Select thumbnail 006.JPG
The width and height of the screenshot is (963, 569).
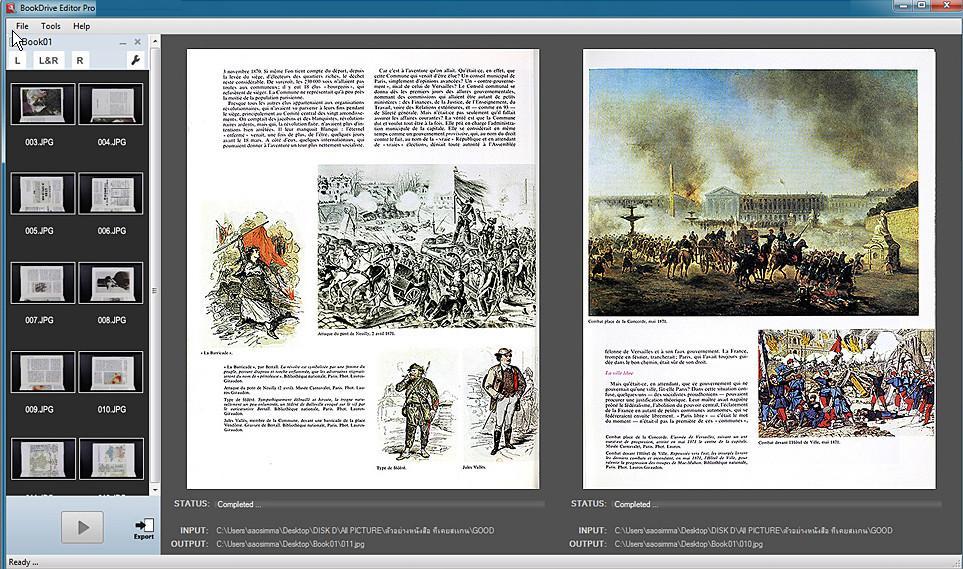click(111, 194)
